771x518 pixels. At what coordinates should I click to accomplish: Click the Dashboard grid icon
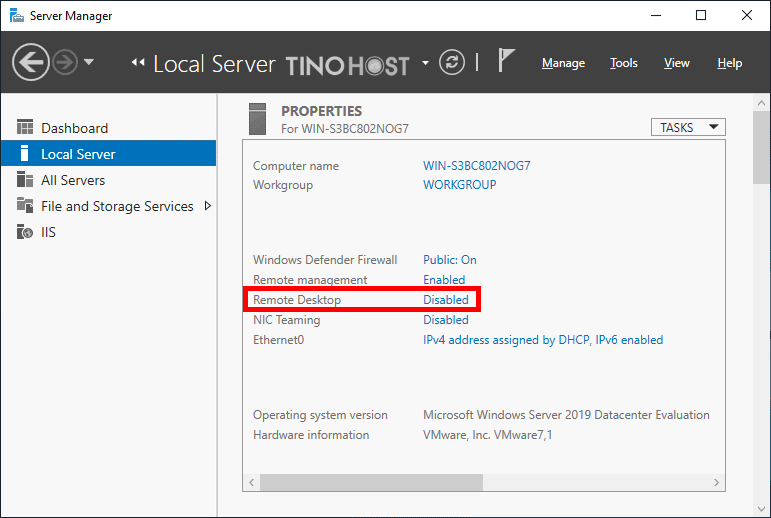tap(25, 127)
